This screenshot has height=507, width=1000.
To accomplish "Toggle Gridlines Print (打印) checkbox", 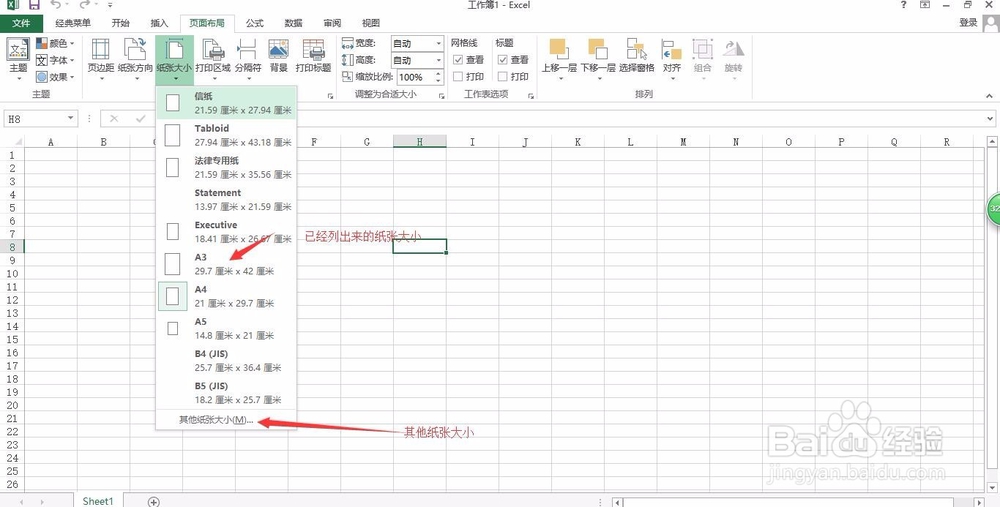I will click(457, 77).
